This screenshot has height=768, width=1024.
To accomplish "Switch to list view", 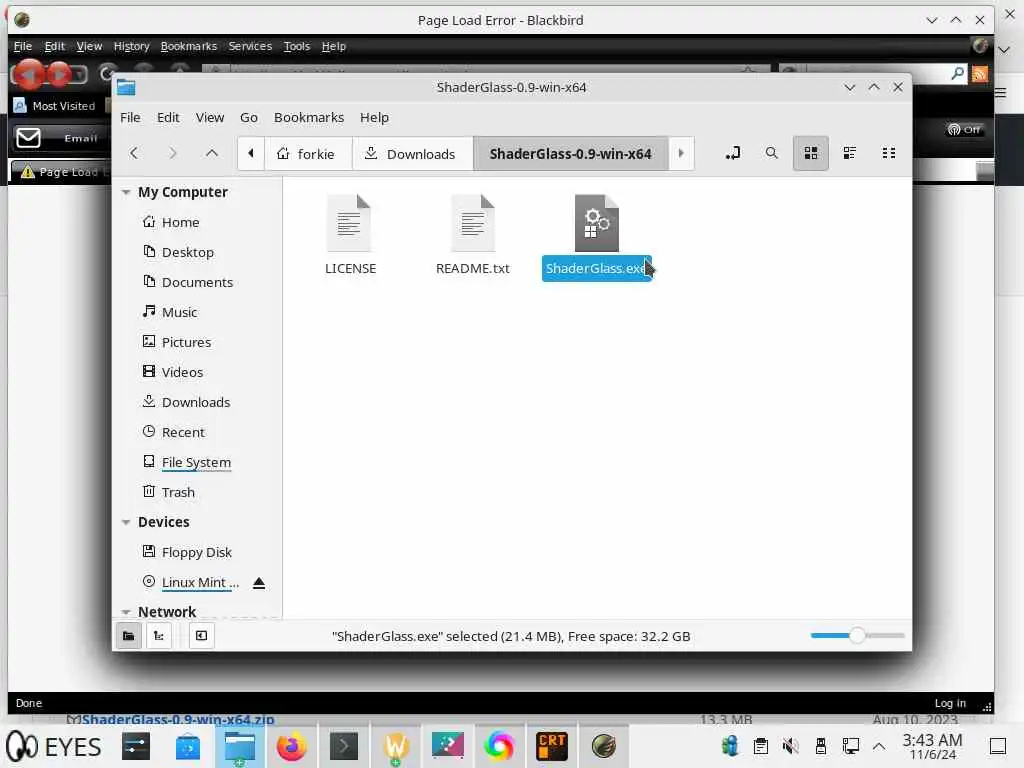I will 850,153.
